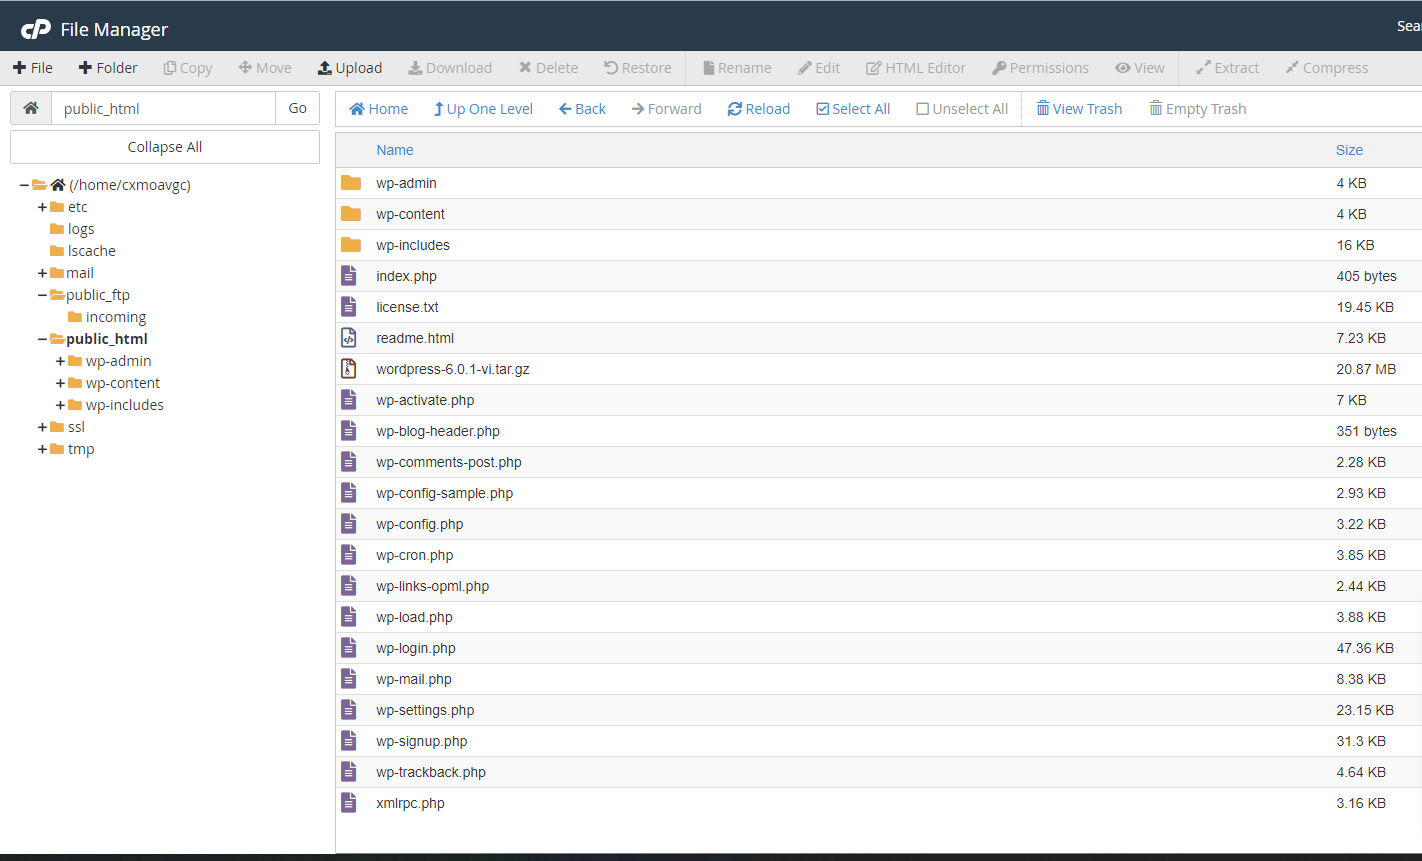Expand the wp-includes tree node
The image size is (1422, 861).
click(61, 405)
